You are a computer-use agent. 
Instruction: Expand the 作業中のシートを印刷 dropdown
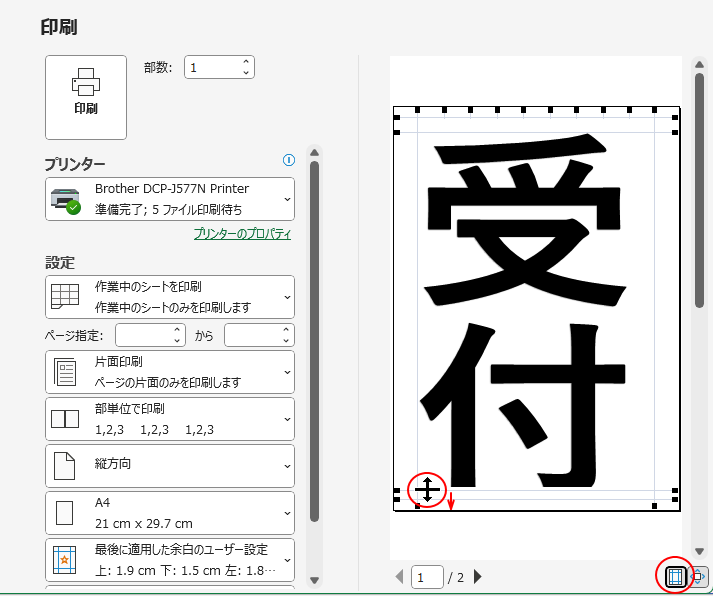170,297
